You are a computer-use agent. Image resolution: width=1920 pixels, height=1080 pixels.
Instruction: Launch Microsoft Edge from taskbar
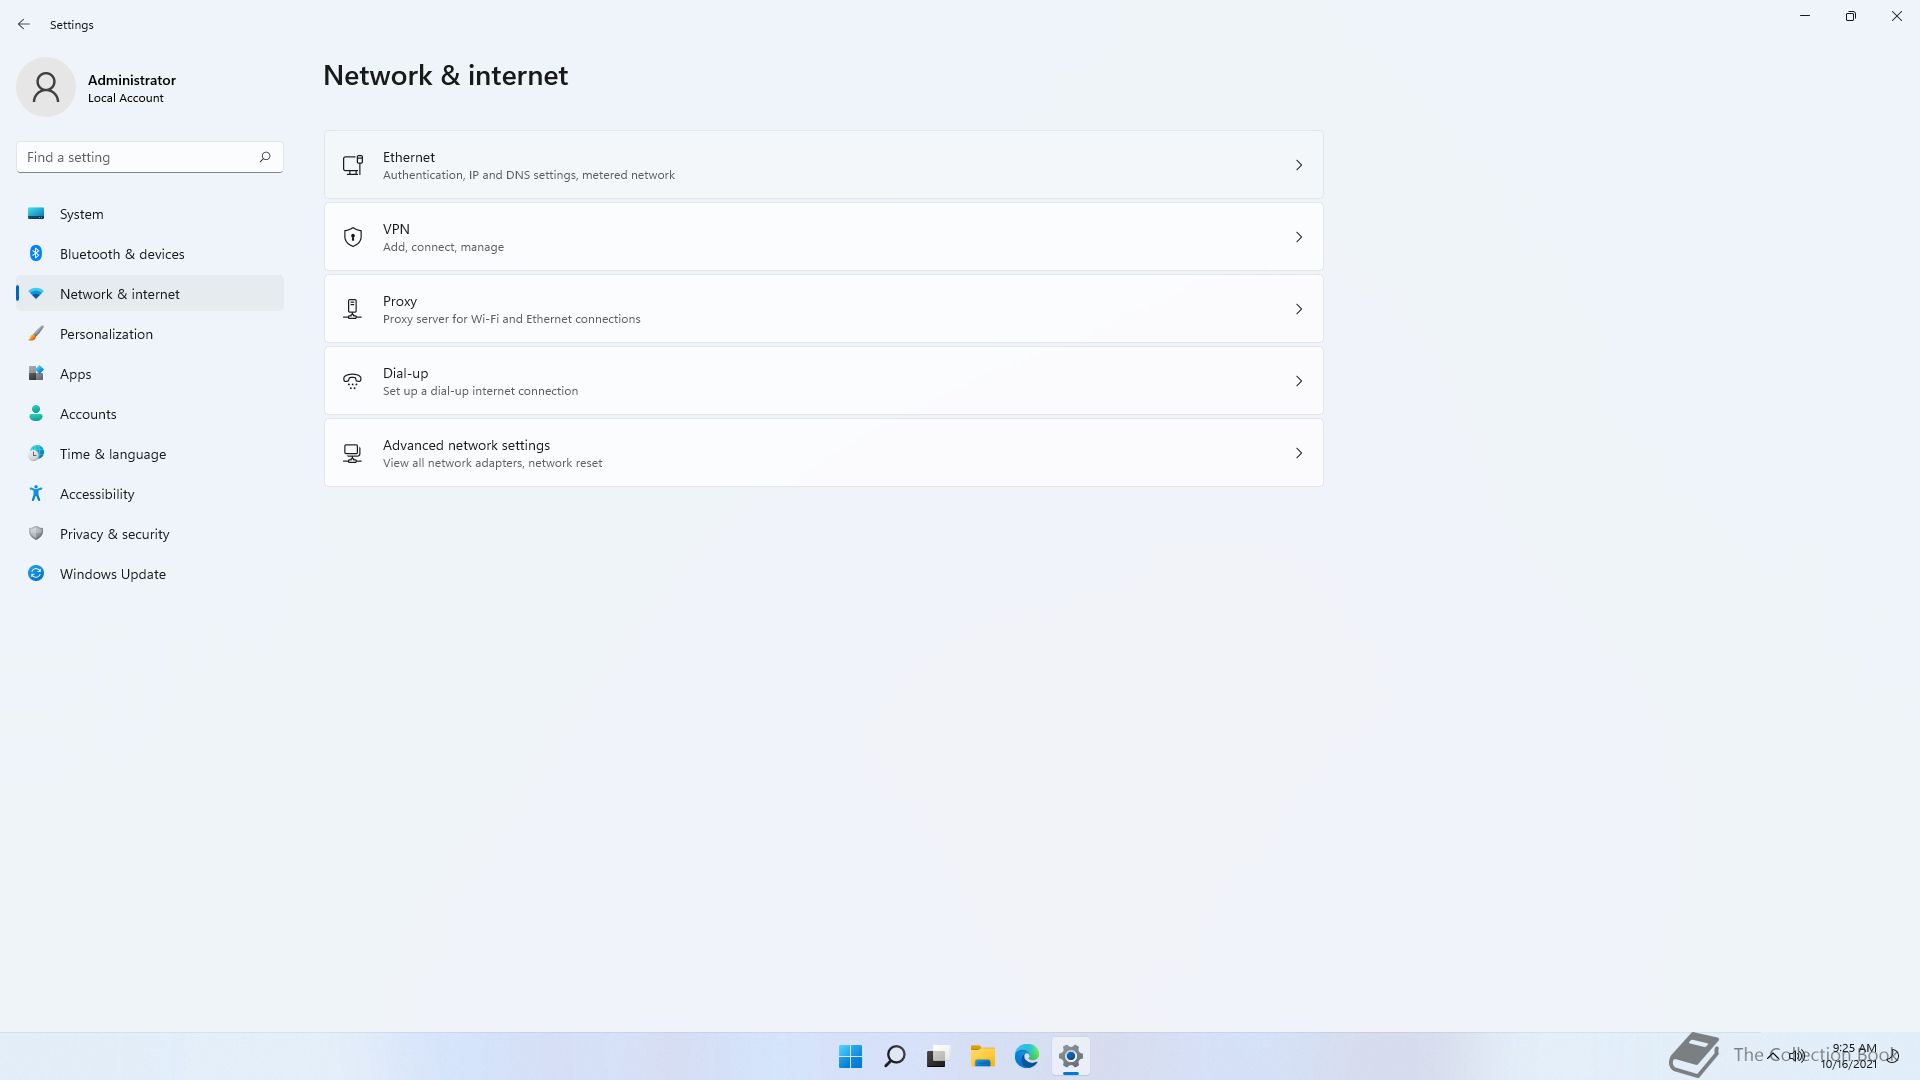click(1027, 1056)
